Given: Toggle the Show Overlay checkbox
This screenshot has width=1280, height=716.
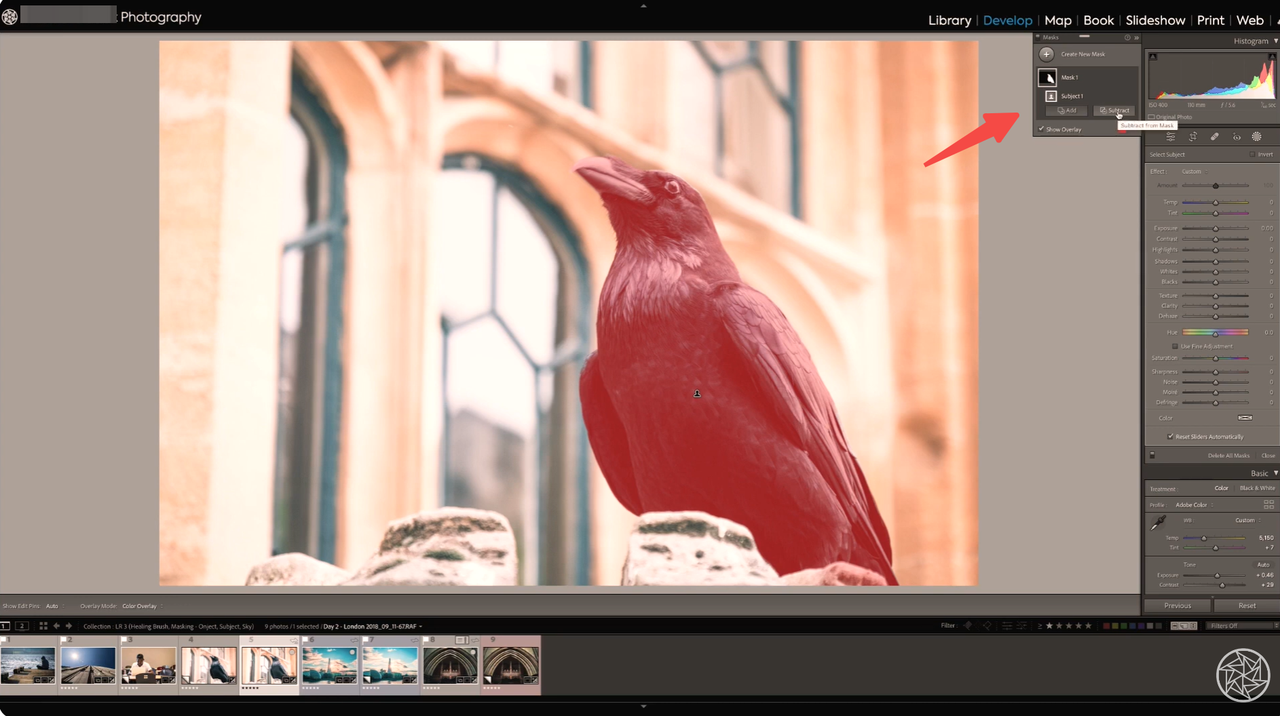Looking at the screenshot, I should click(x=1041, y=129).
